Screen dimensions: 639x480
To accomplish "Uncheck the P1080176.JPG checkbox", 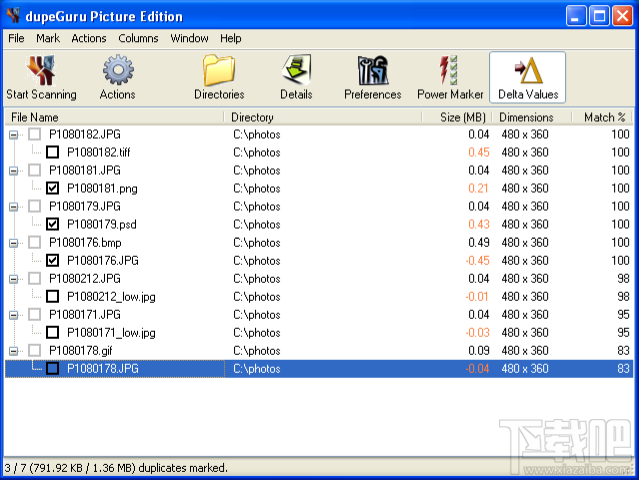I will coord(53,260).
